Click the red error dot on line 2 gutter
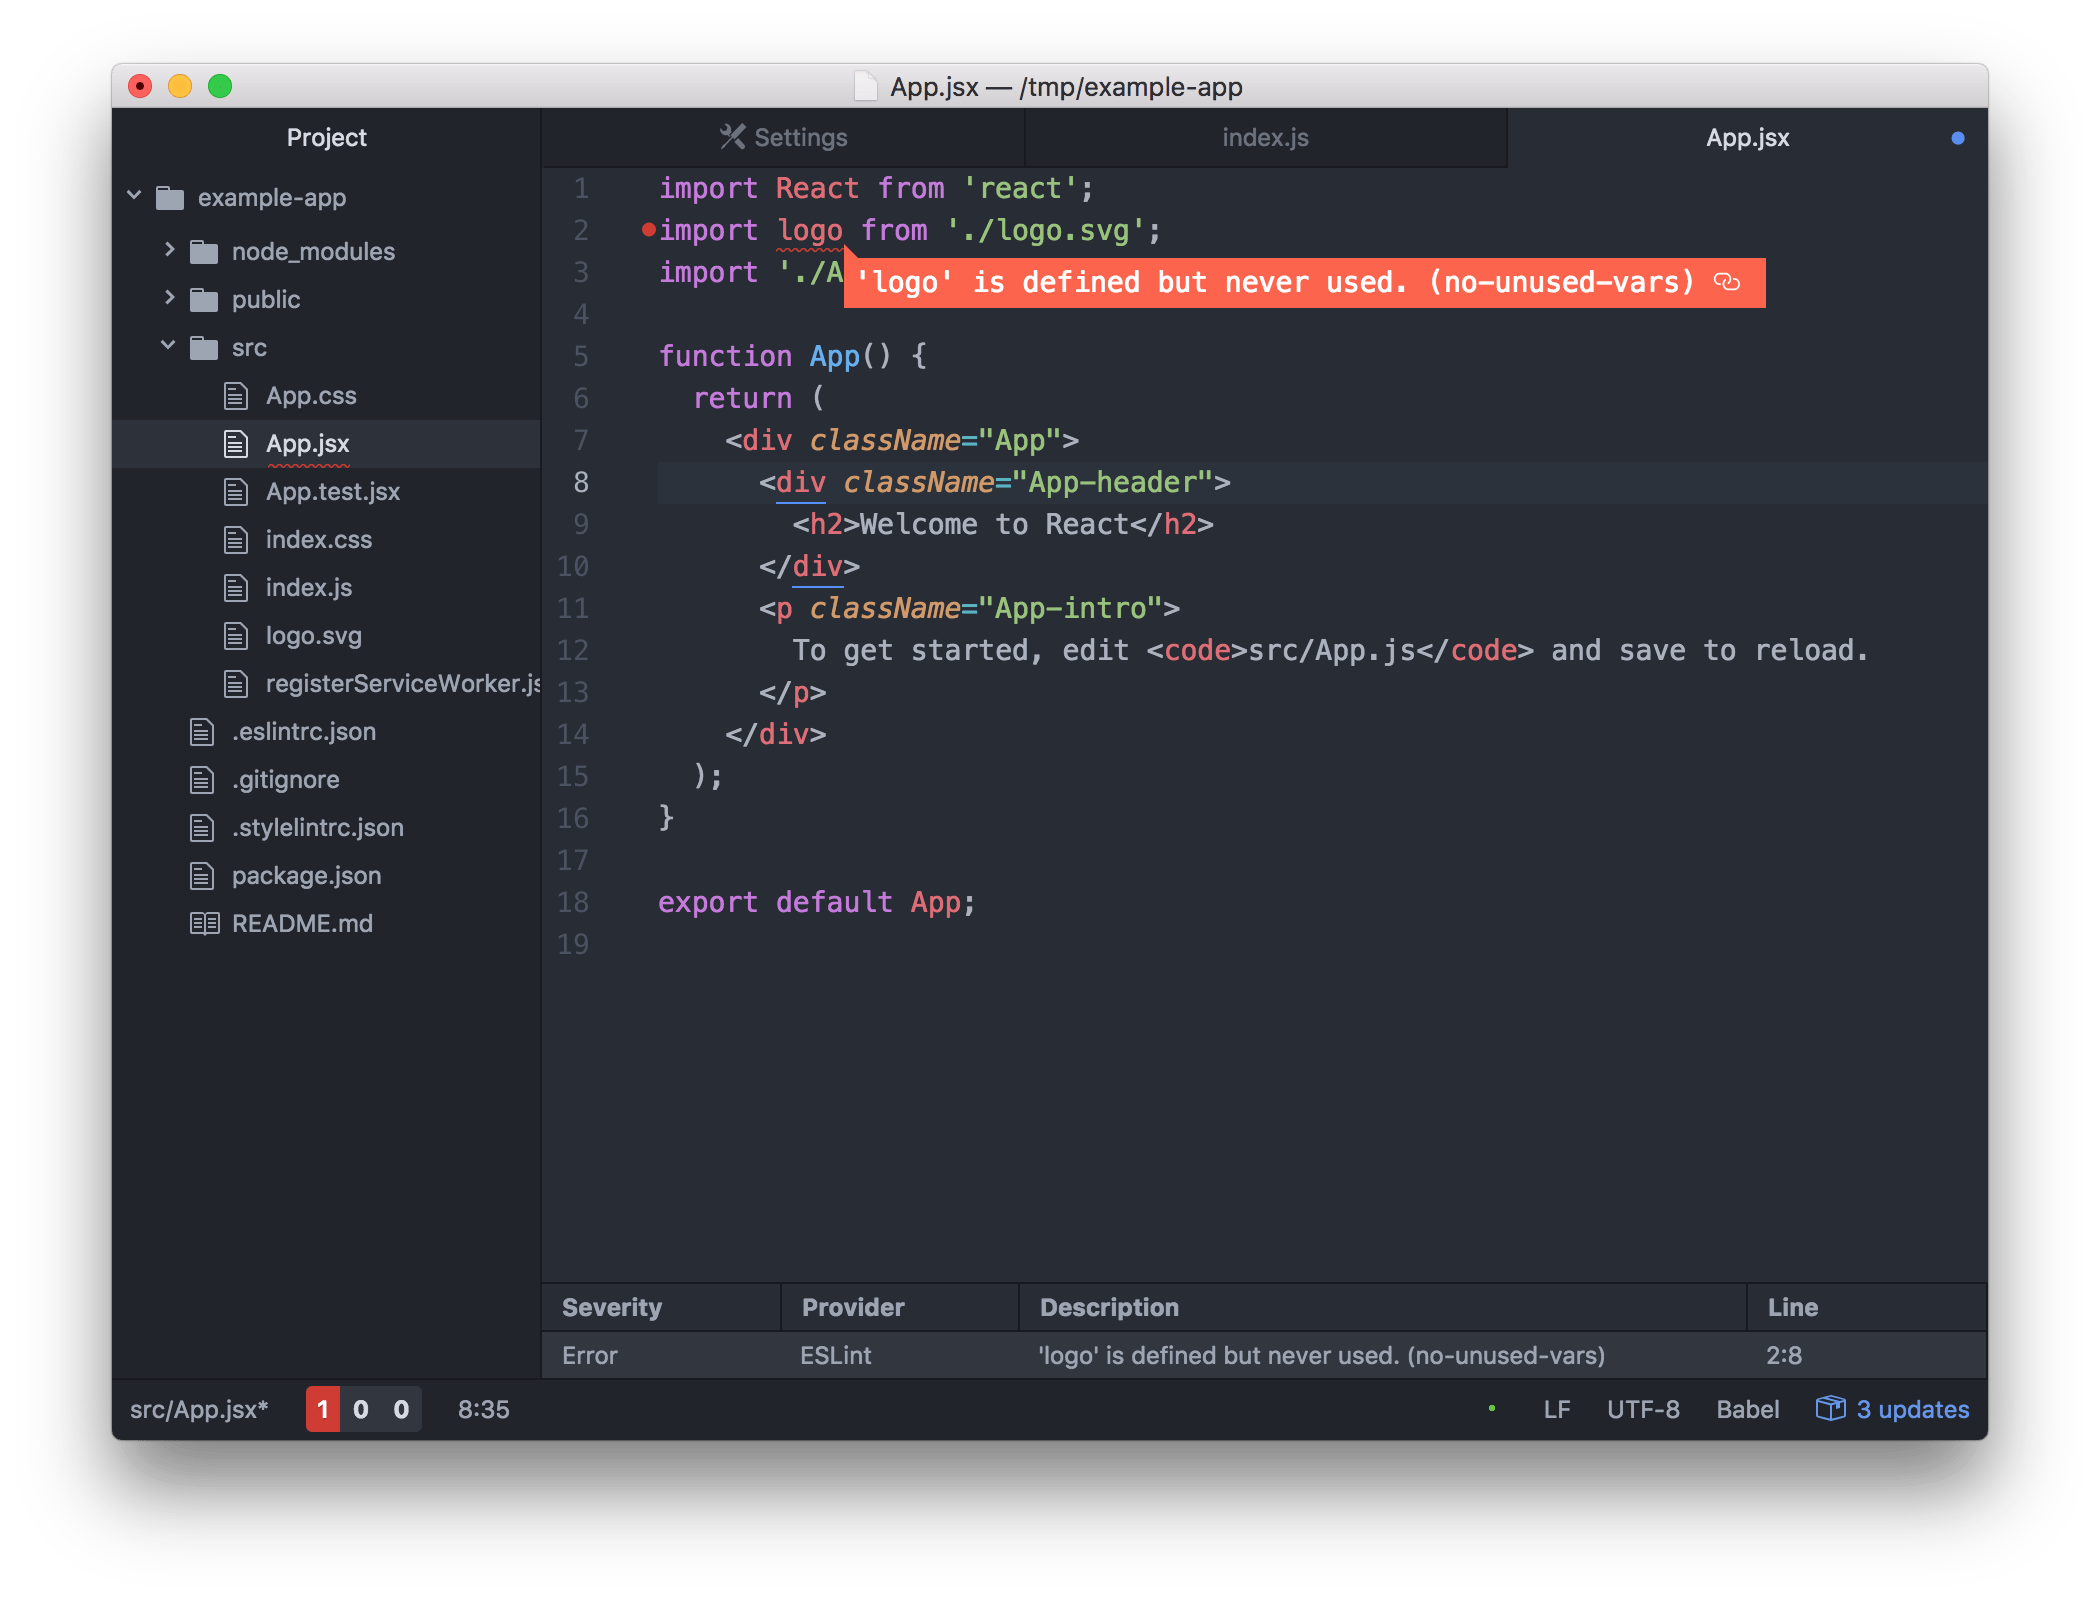 [650, 229]
